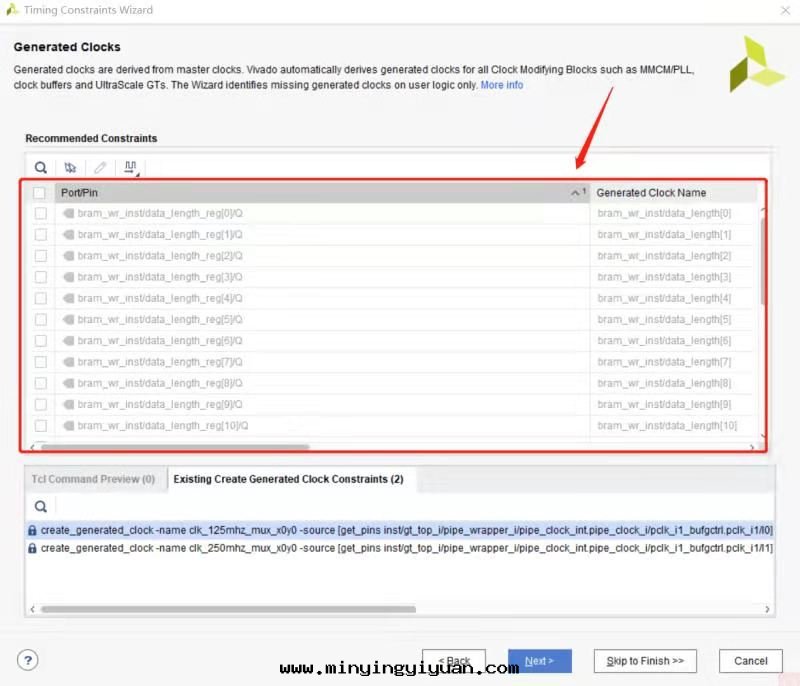800x686 pixels.
Task: Click the Cancel button
Action: [750, 661]
